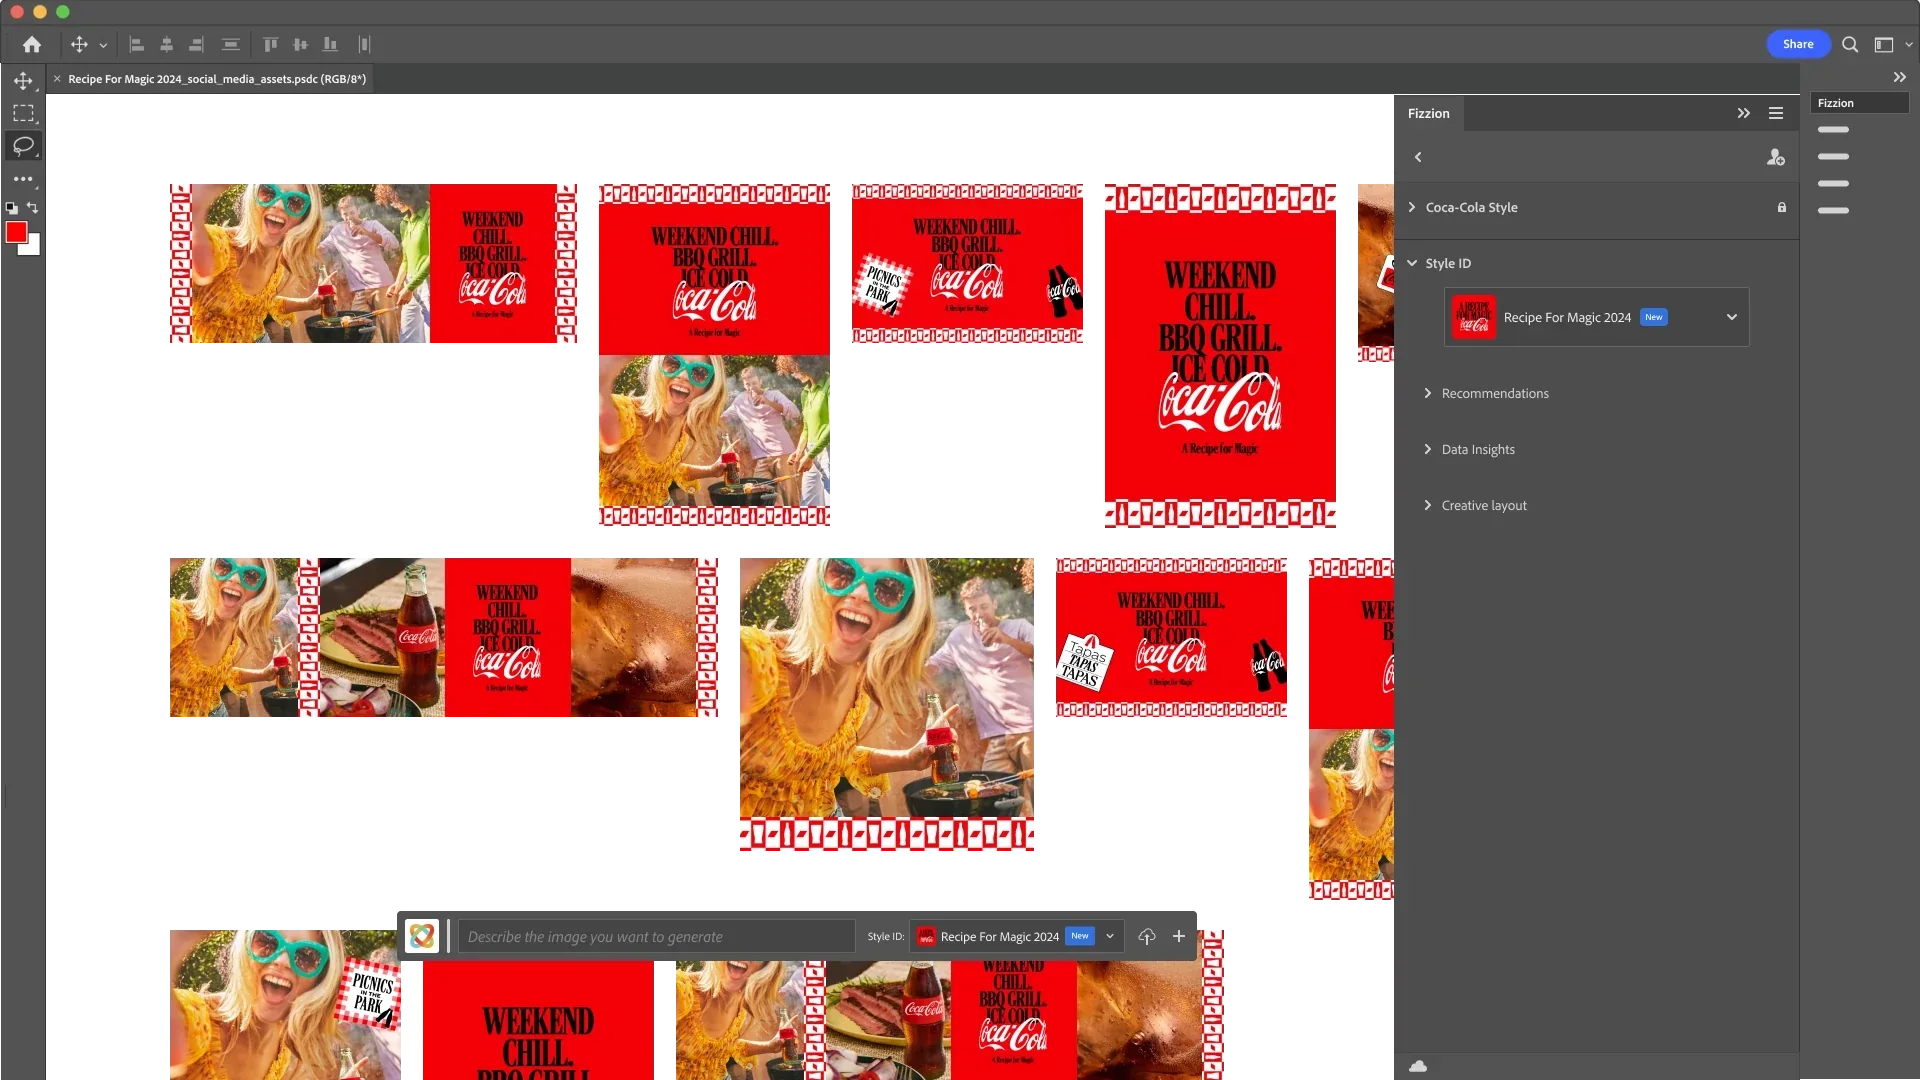Go back in the Fizzion panel
The height and width of the screenshot is (1080, 1920).
[1418, 157]
